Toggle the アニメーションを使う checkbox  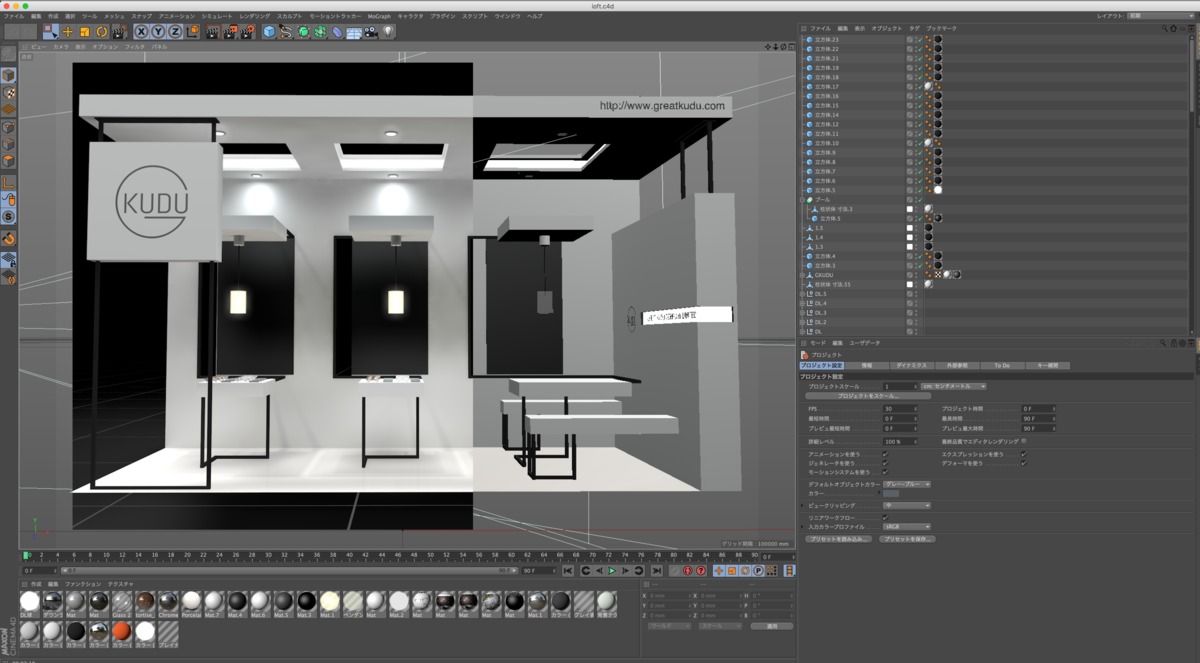(885, 454)
